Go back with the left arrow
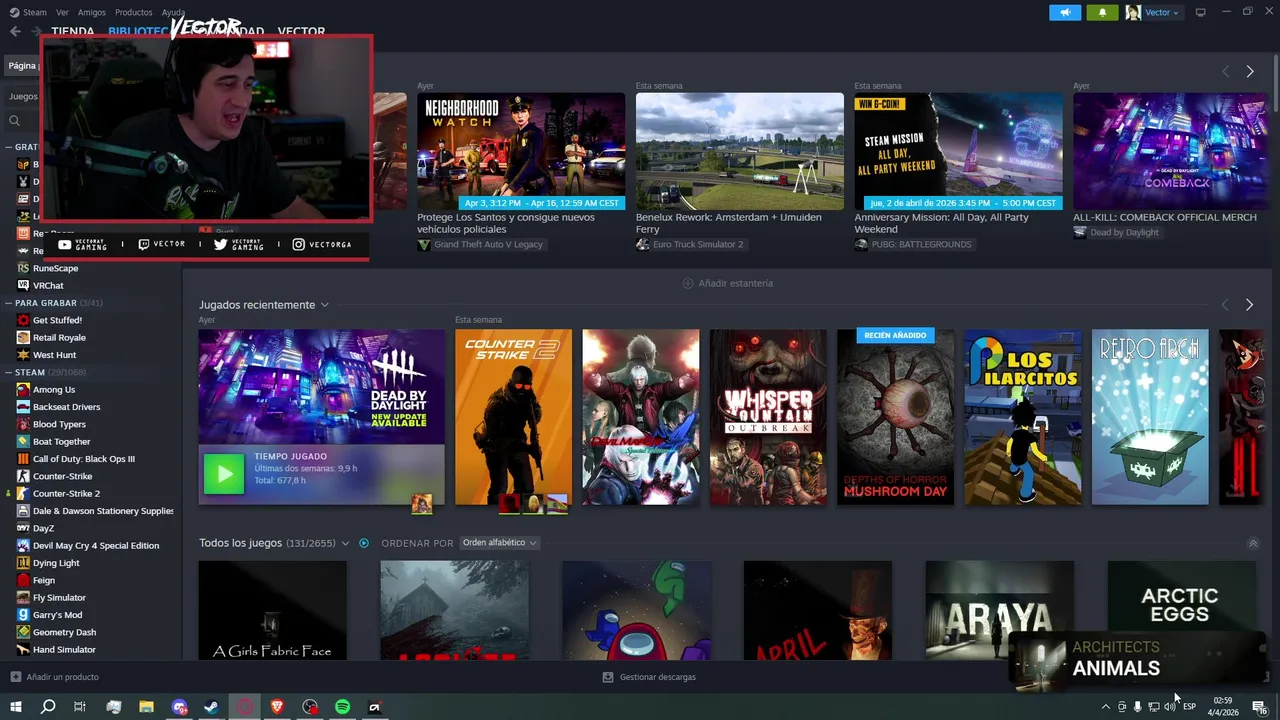The width and height of the screenshot is (1280, 720). (x=15, y=31)
